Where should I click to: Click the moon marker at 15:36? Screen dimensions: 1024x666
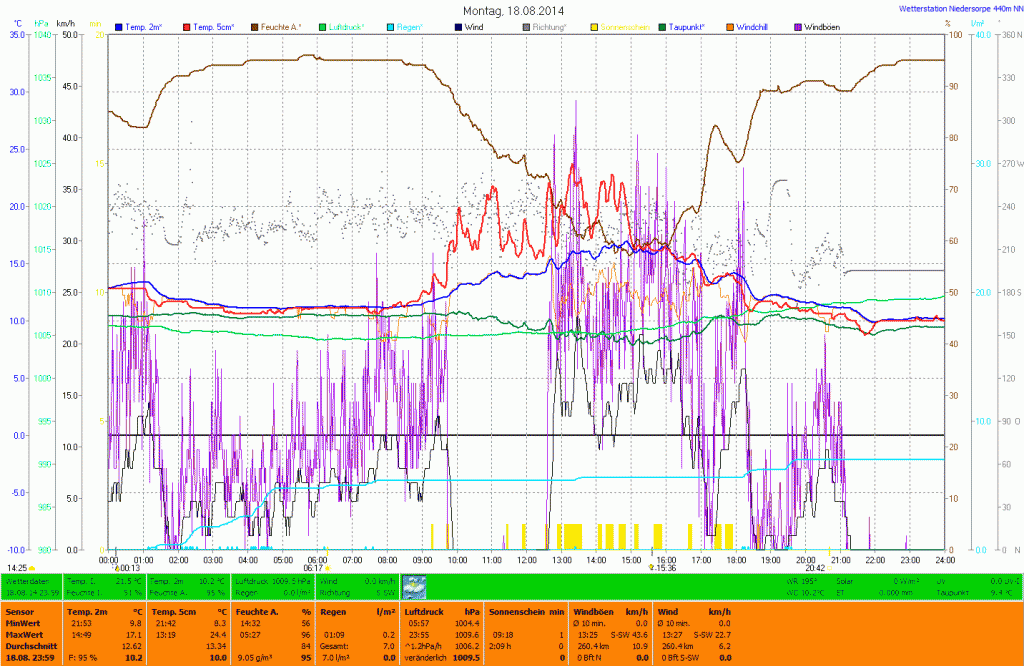coord(651,567)
